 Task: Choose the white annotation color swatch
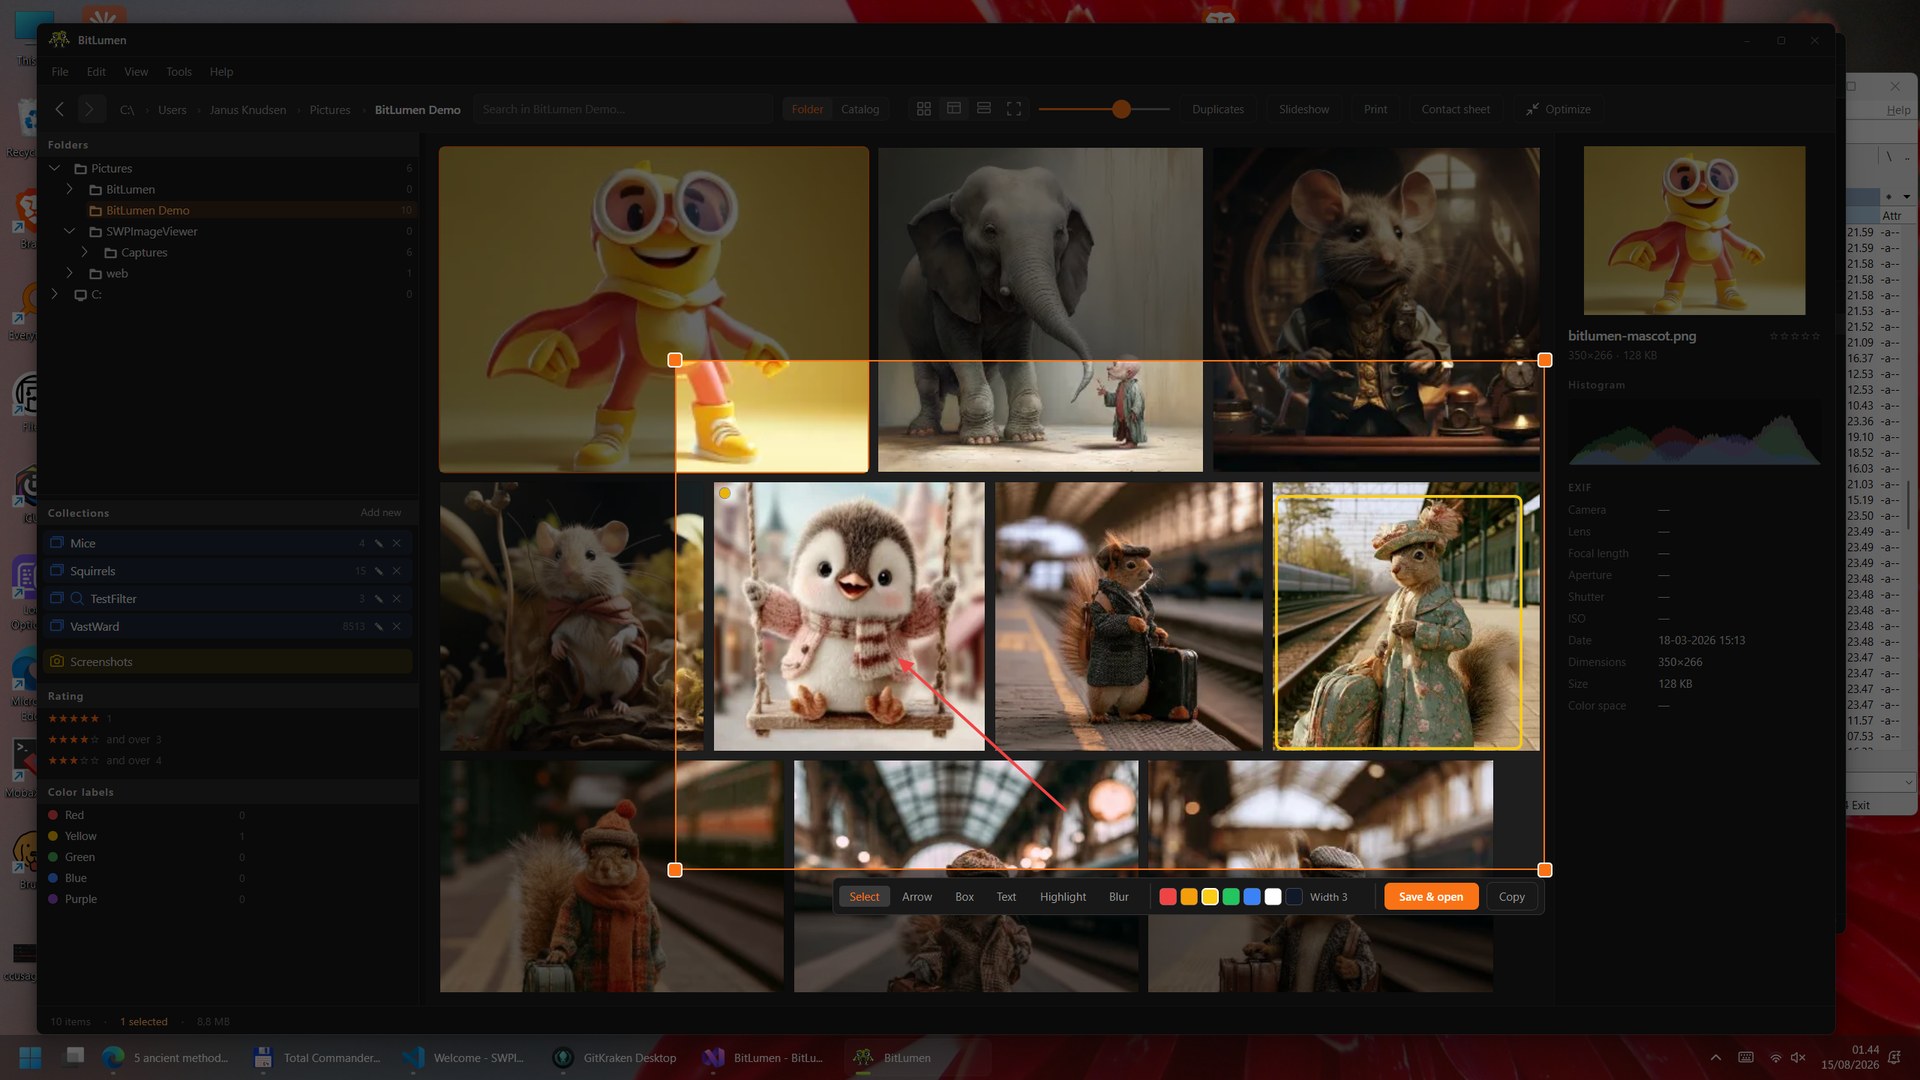1273,897
